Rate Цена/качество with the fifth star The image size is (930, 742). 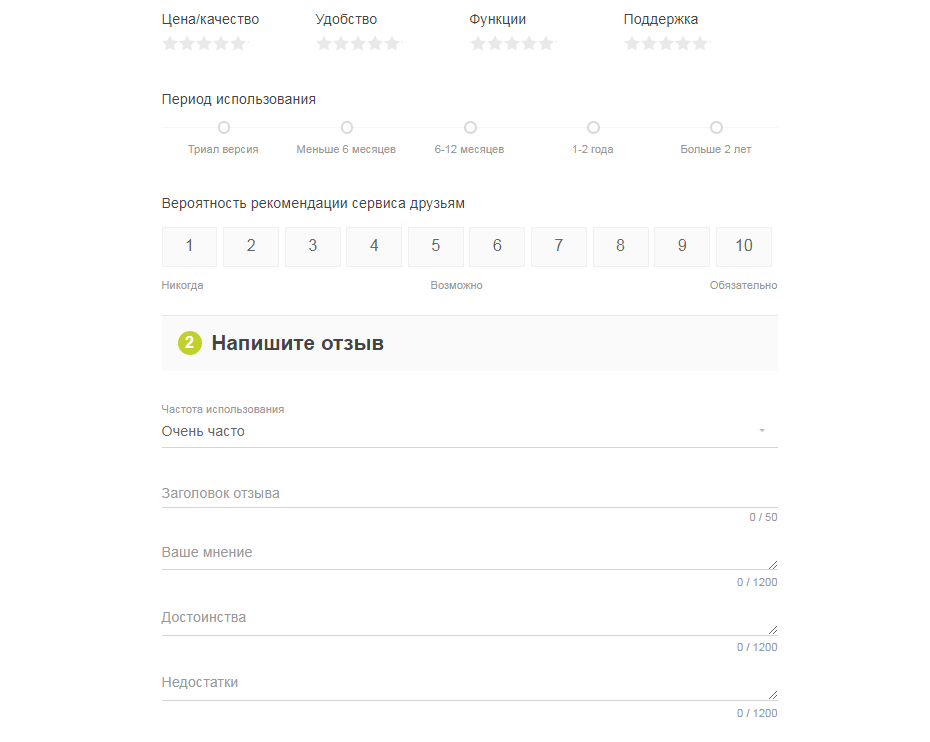(x=238, y=43)
